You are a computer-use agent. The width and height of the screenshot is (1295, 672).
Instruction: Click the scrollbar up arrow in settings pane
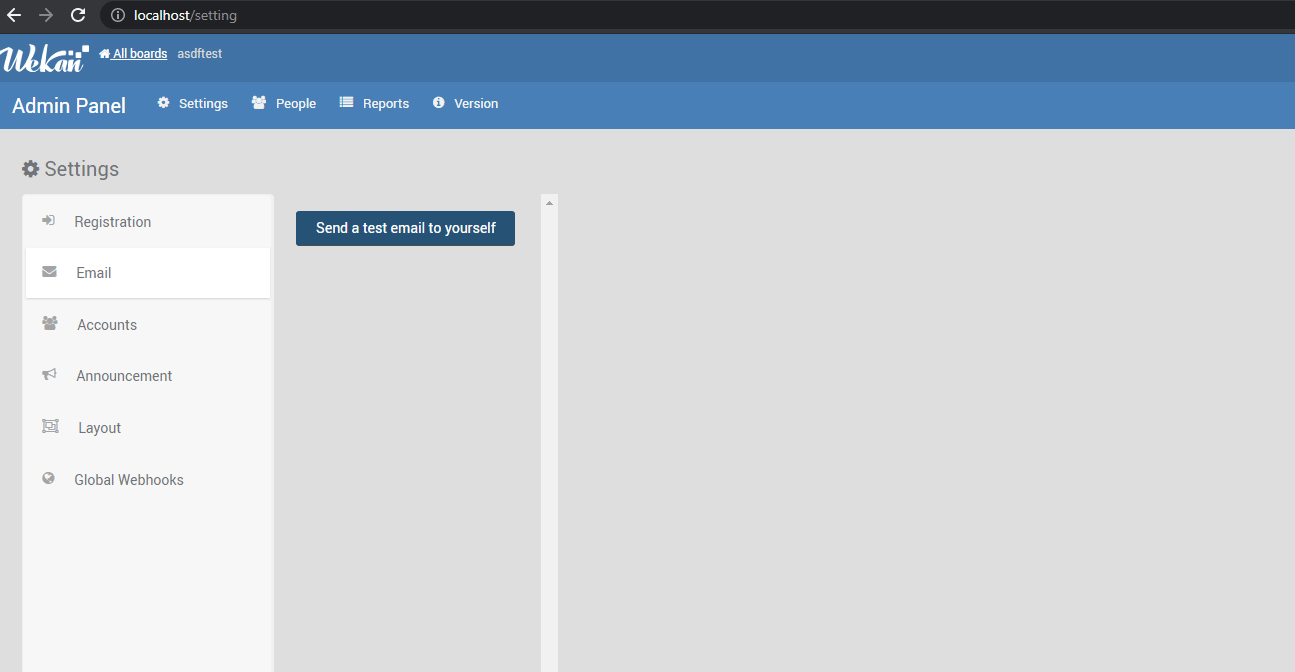549,203
